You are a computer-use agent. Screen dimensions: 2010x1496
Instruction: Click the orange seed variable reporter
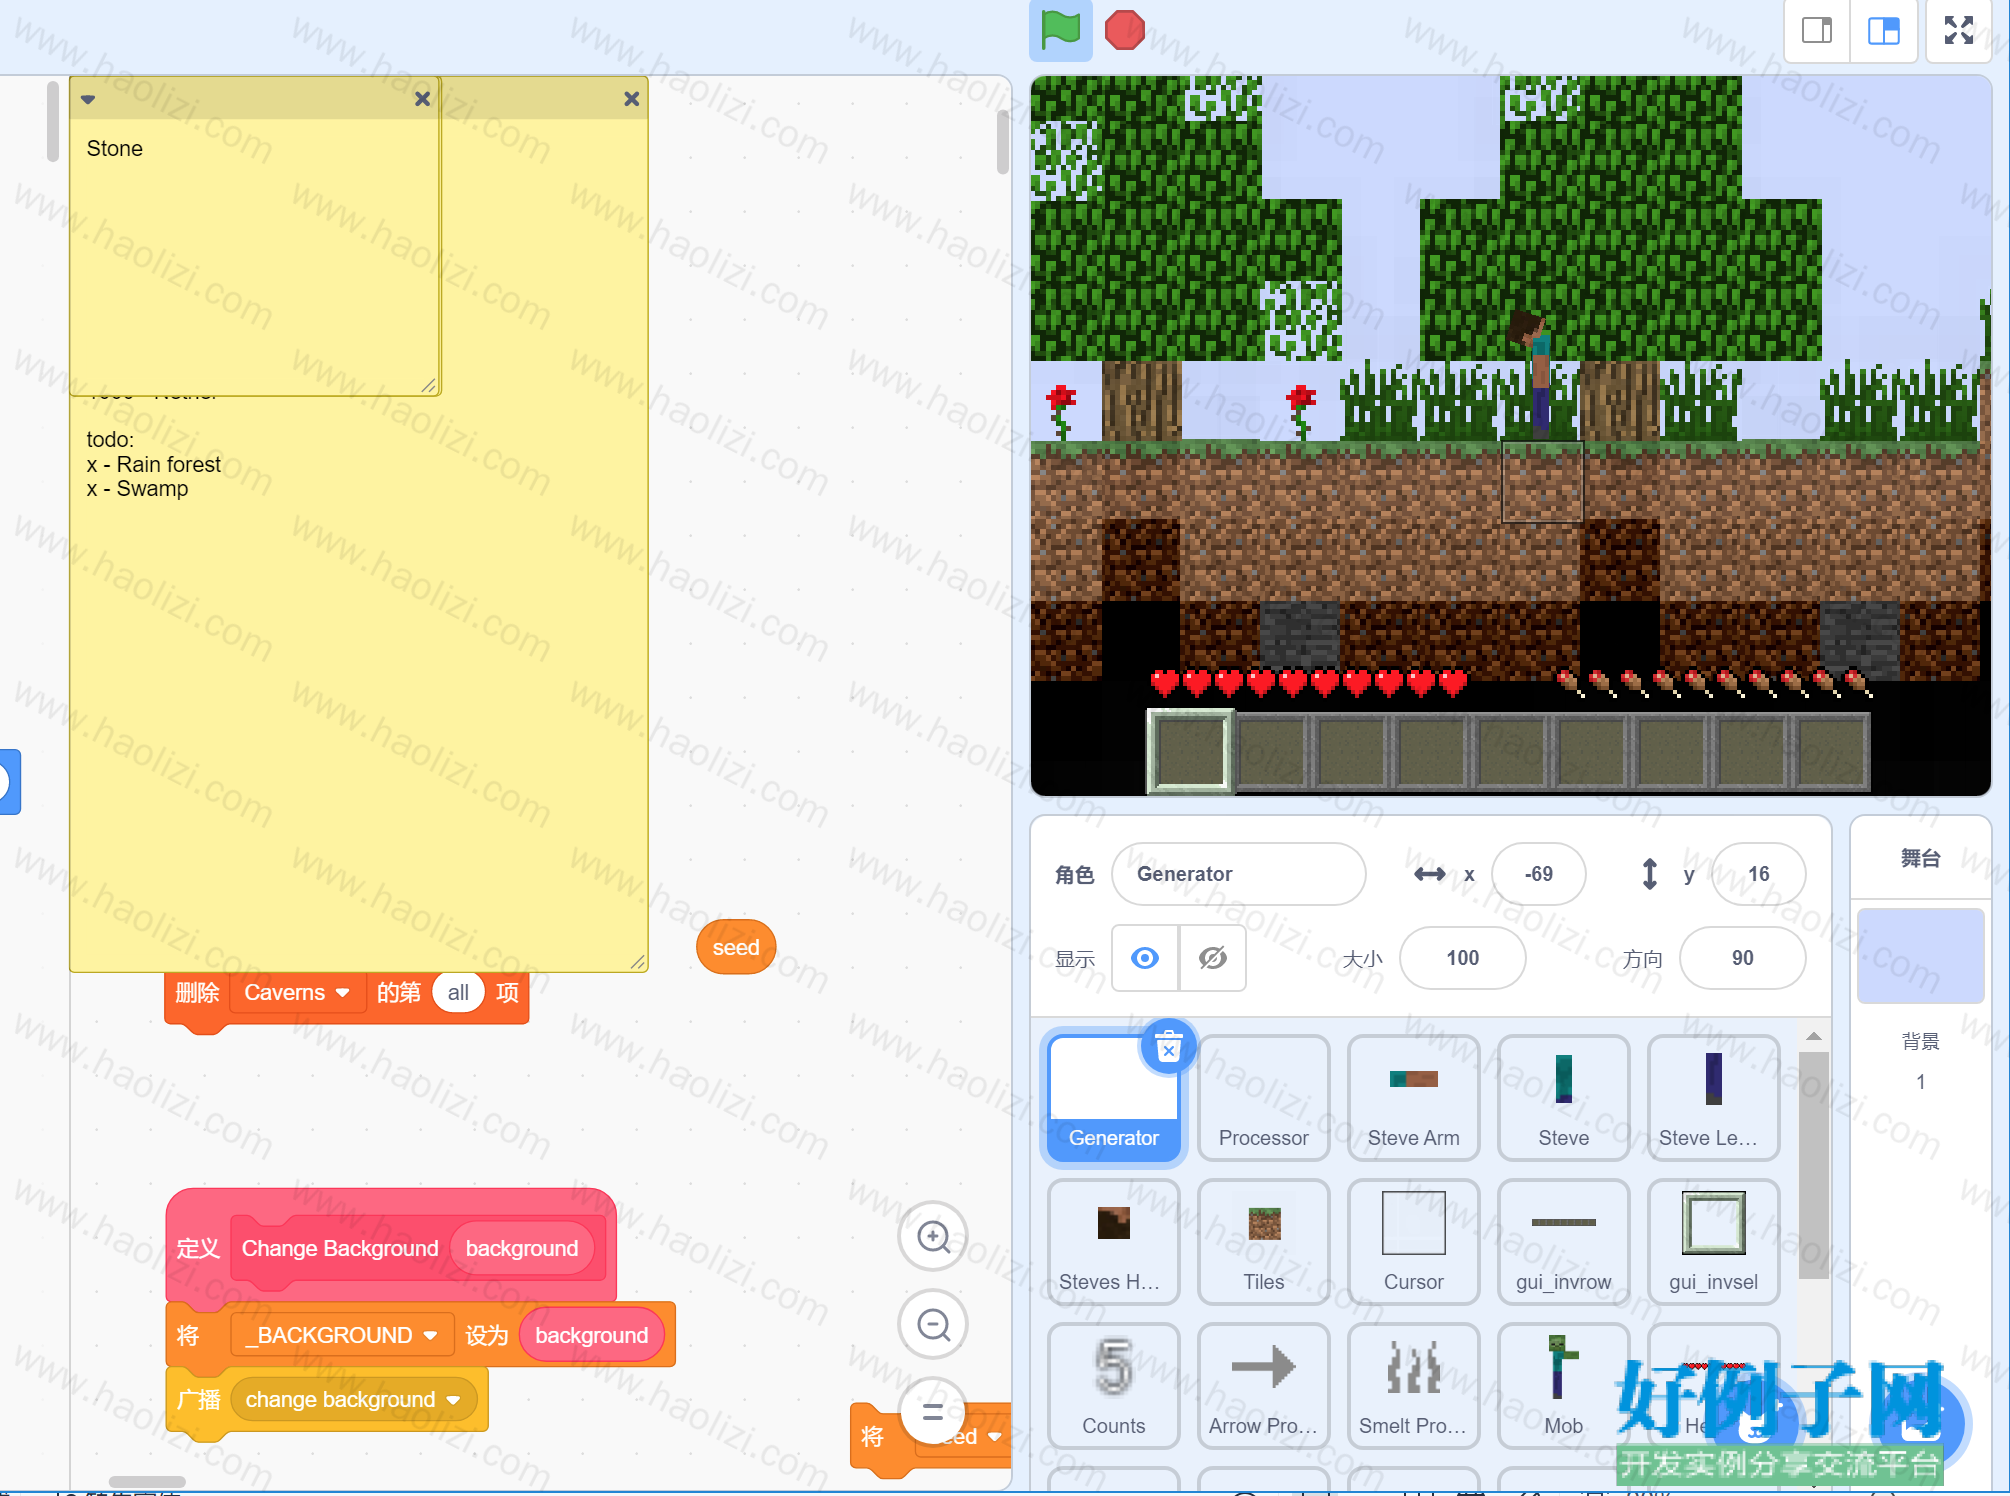coord(736,947)
